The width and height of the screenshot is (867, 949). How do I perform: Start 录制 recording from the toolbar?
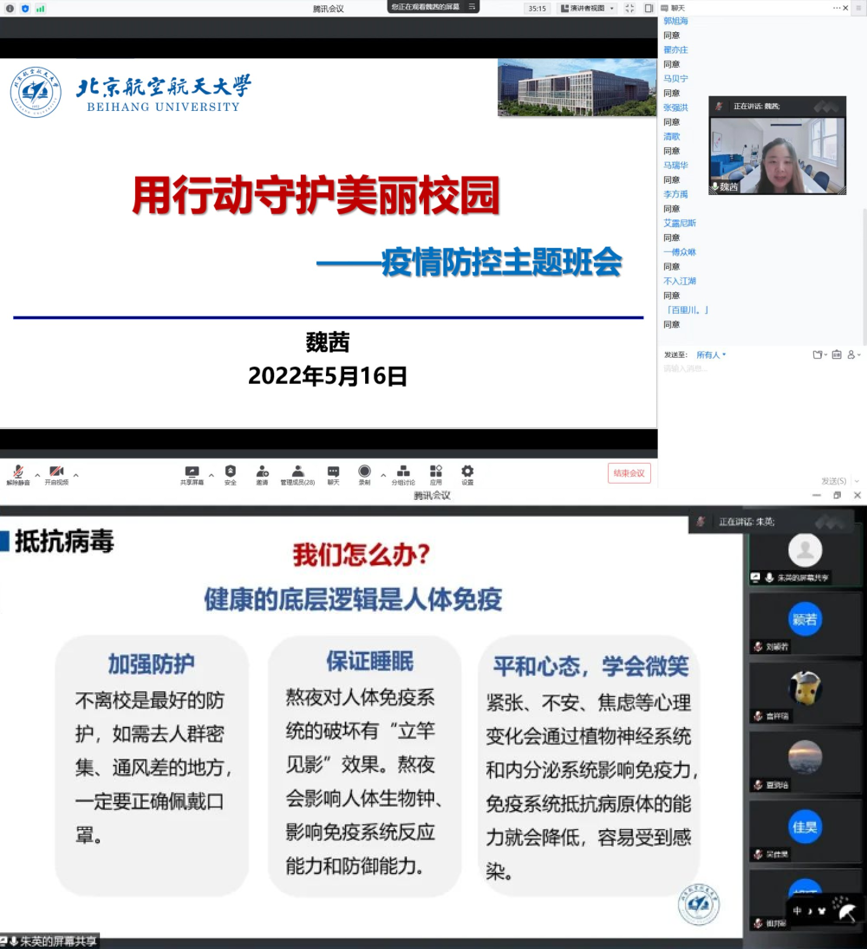pyautogui.click(x=365, y=471)
